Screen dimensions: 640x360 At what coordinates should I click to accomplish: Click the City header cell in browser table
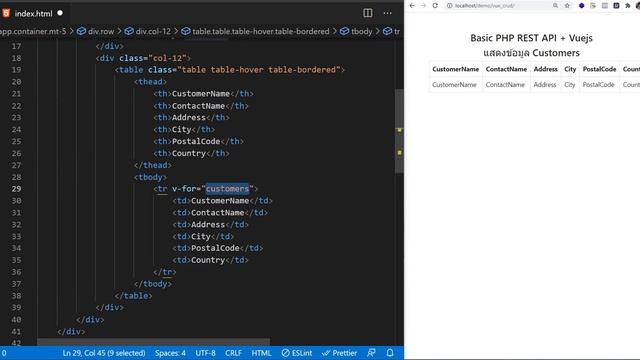[570, 69]
